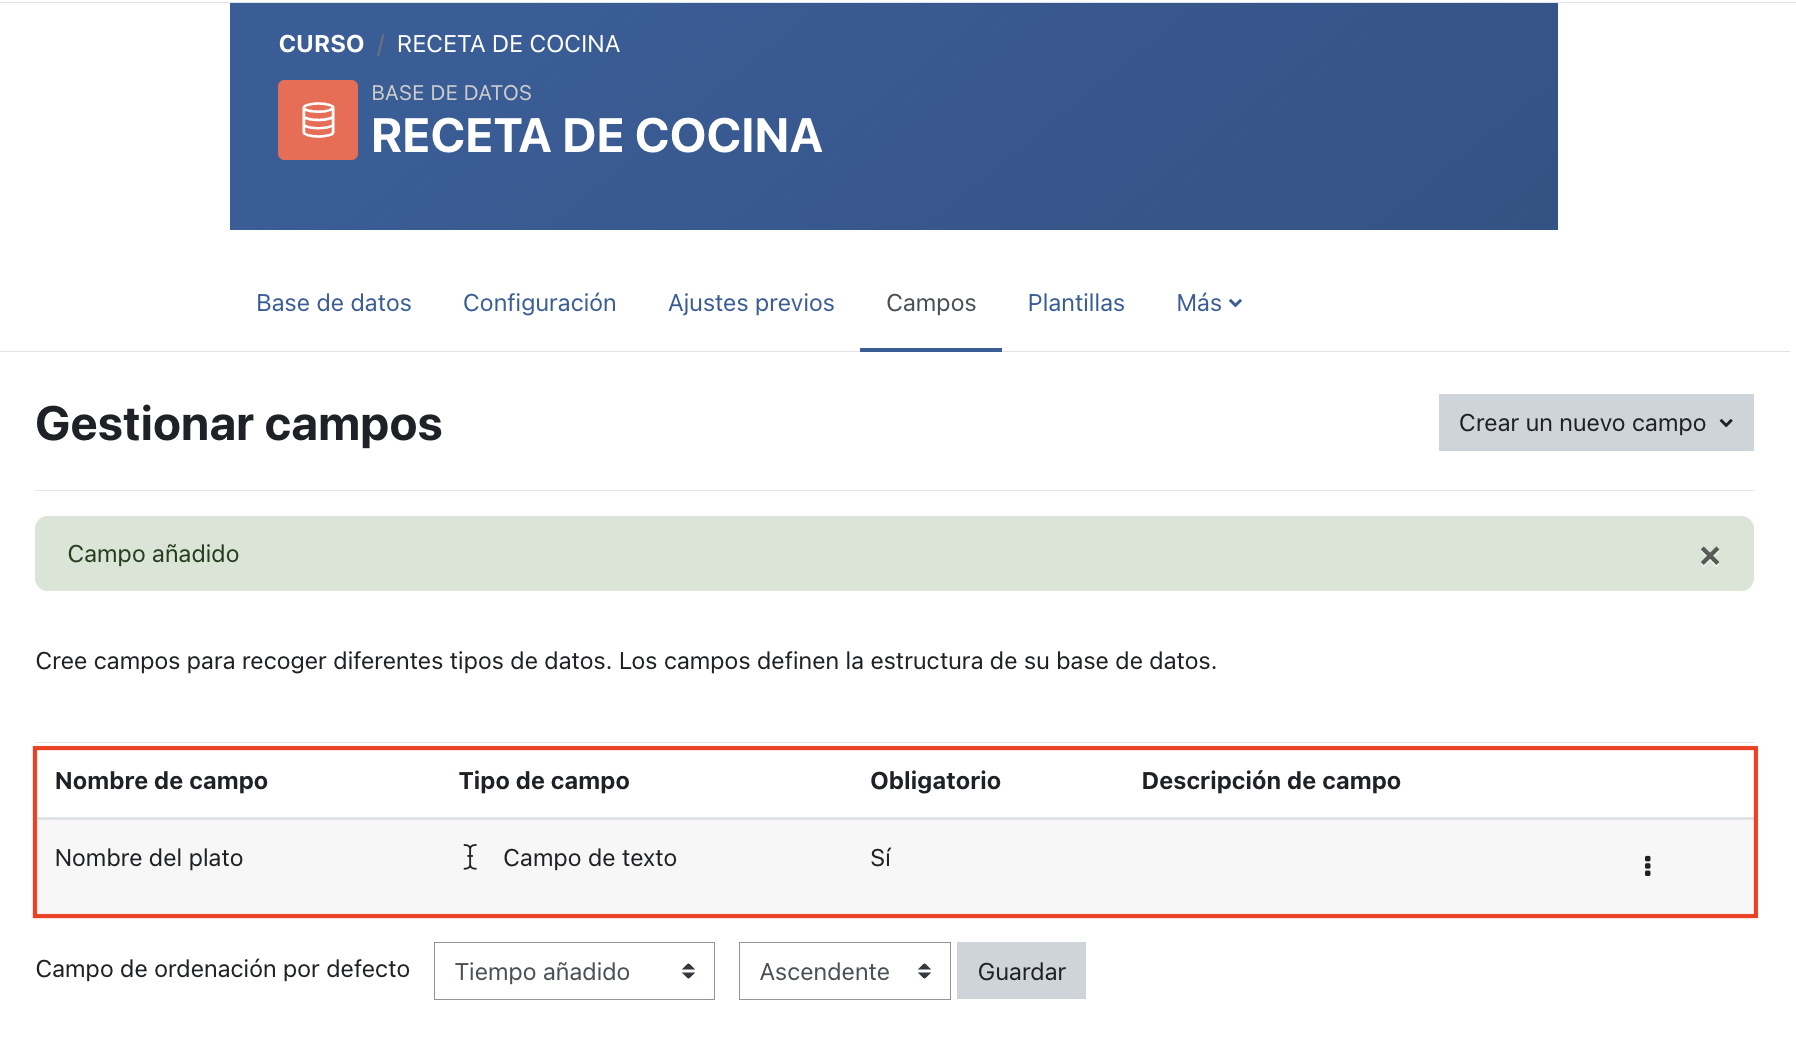Open the Ascendente order dropdown
Viewport: 1796px width, 1050px height.
click(844, 971)
